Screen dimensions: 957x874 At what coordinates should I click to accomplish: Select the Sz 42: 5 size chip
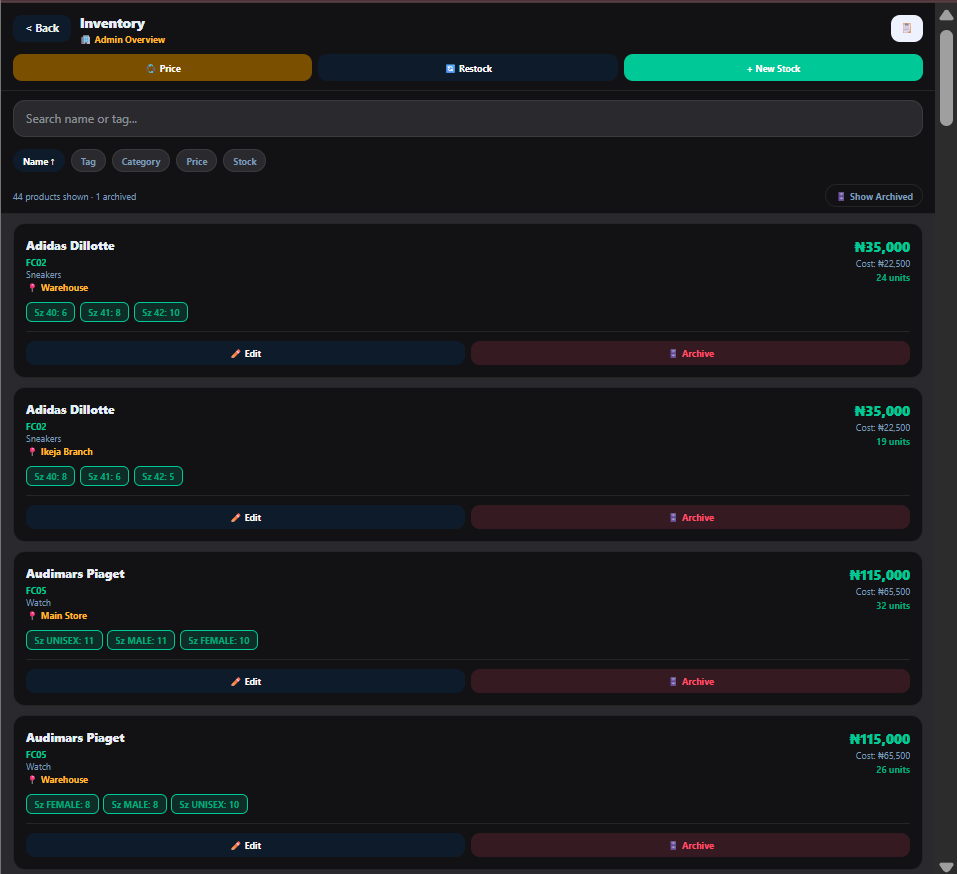point(158,476)
